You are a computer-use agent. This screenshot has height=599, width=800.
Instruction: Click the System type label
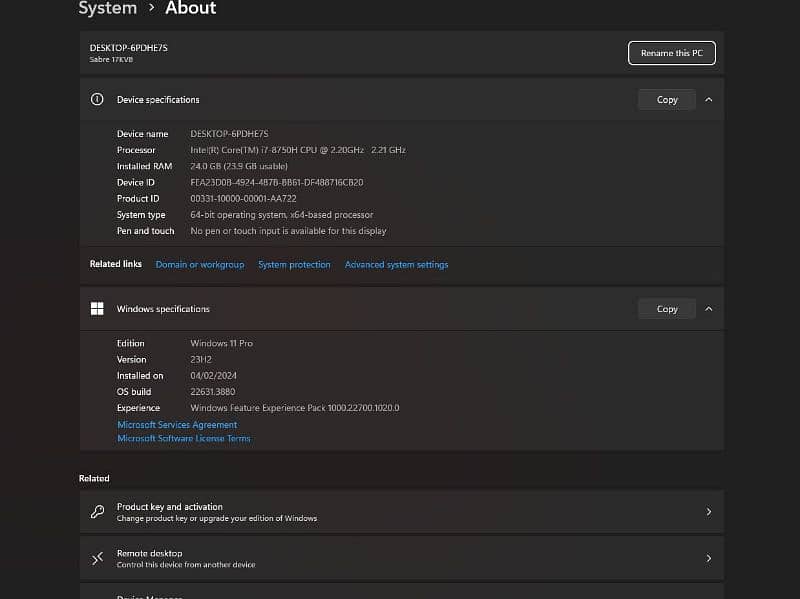(x=141, y=215)
